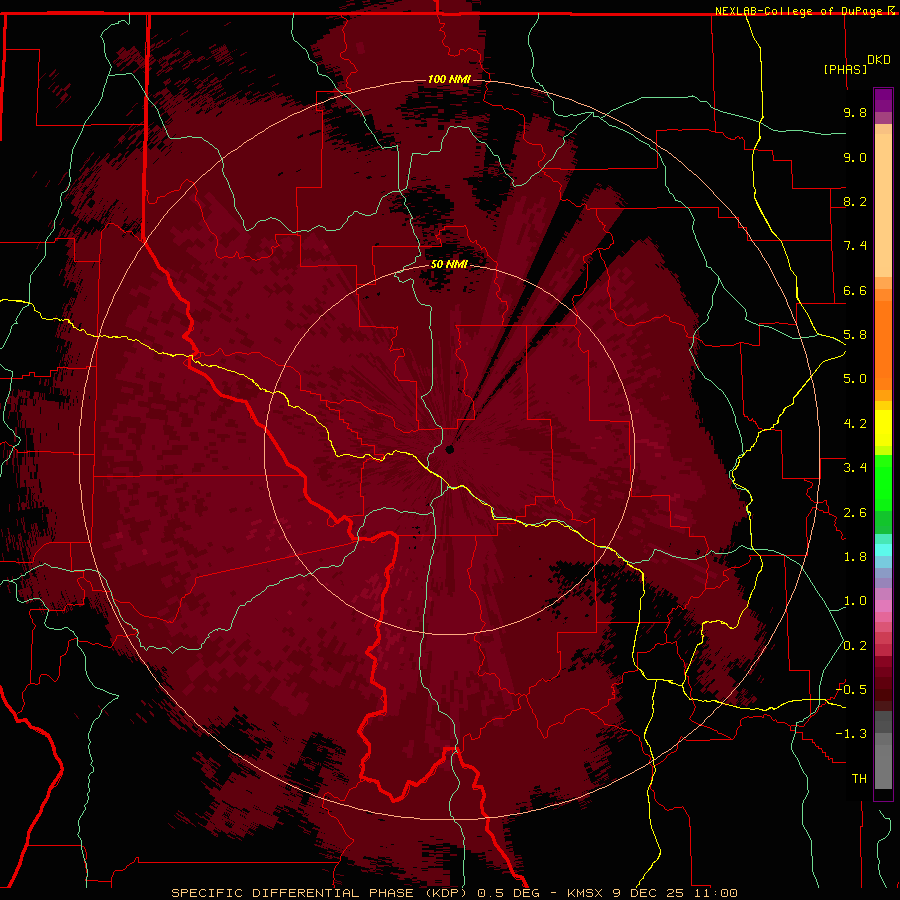This screenshot has width=900, height=900.
Task: Click the KMSX radar site center dot
Action: (x=449, y=449)
